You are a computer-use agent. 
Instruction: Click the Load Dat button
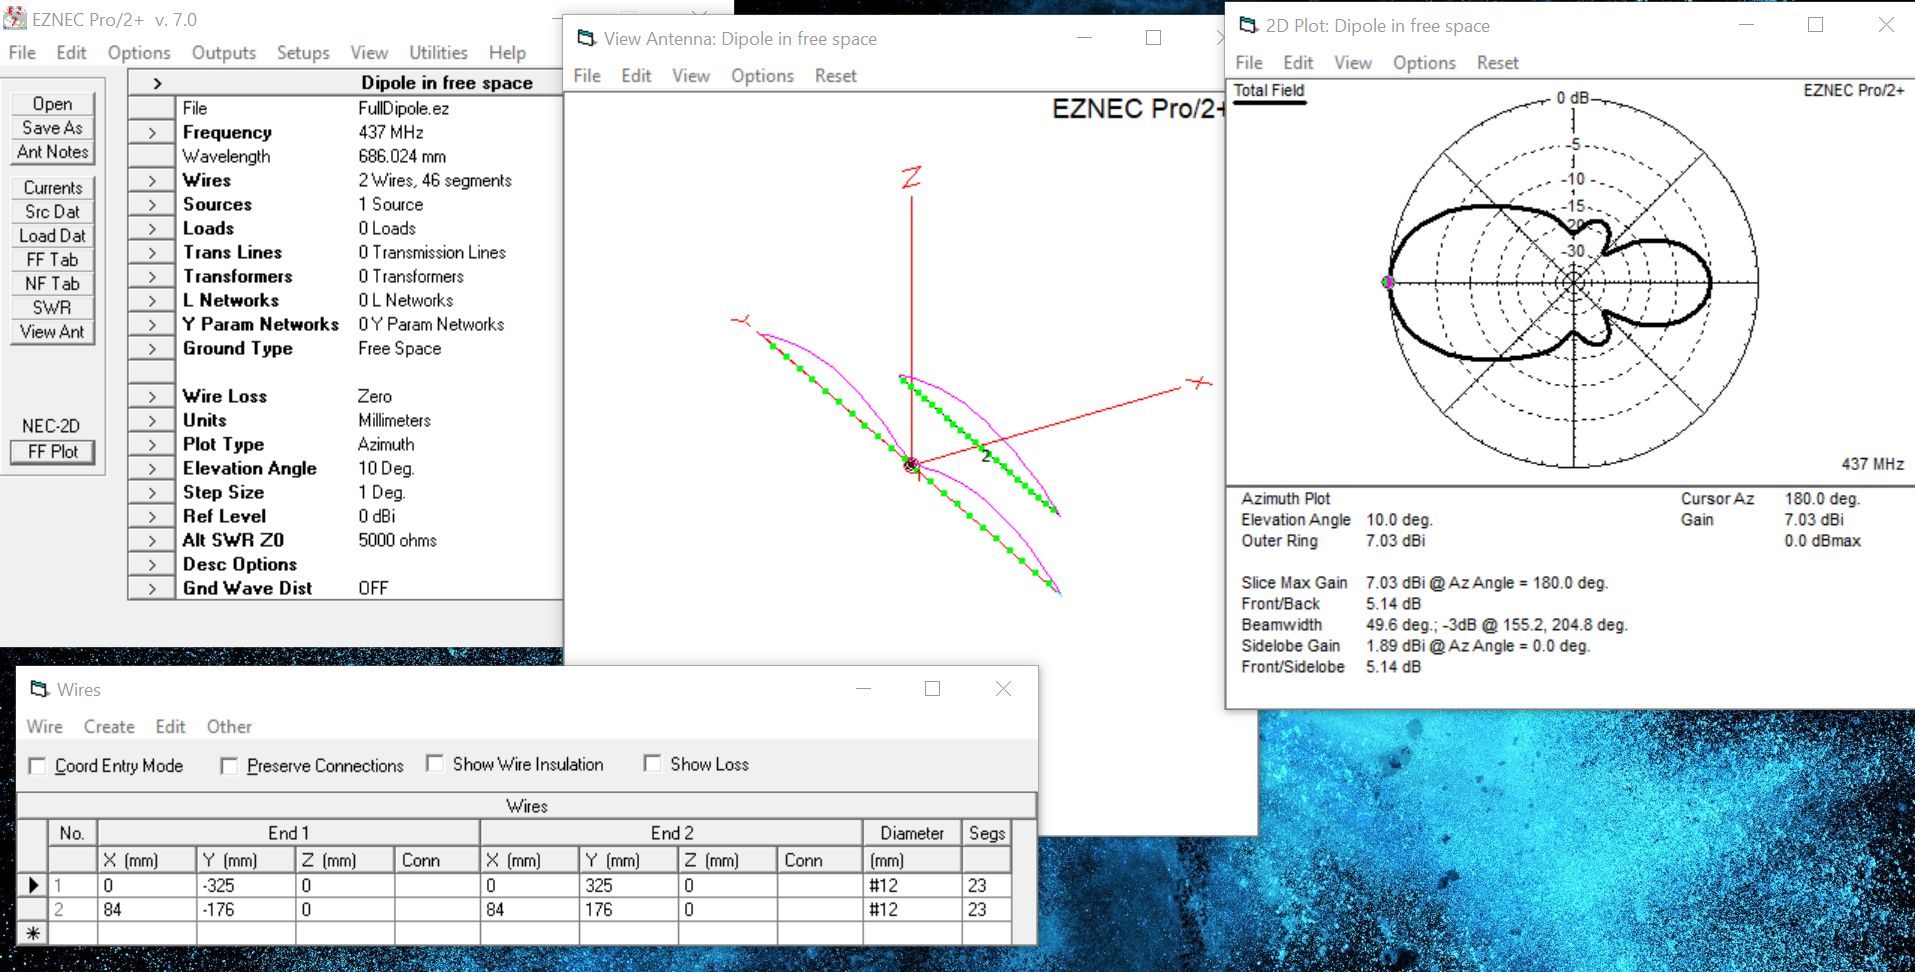pyautogui.click(x=52, y=236)
